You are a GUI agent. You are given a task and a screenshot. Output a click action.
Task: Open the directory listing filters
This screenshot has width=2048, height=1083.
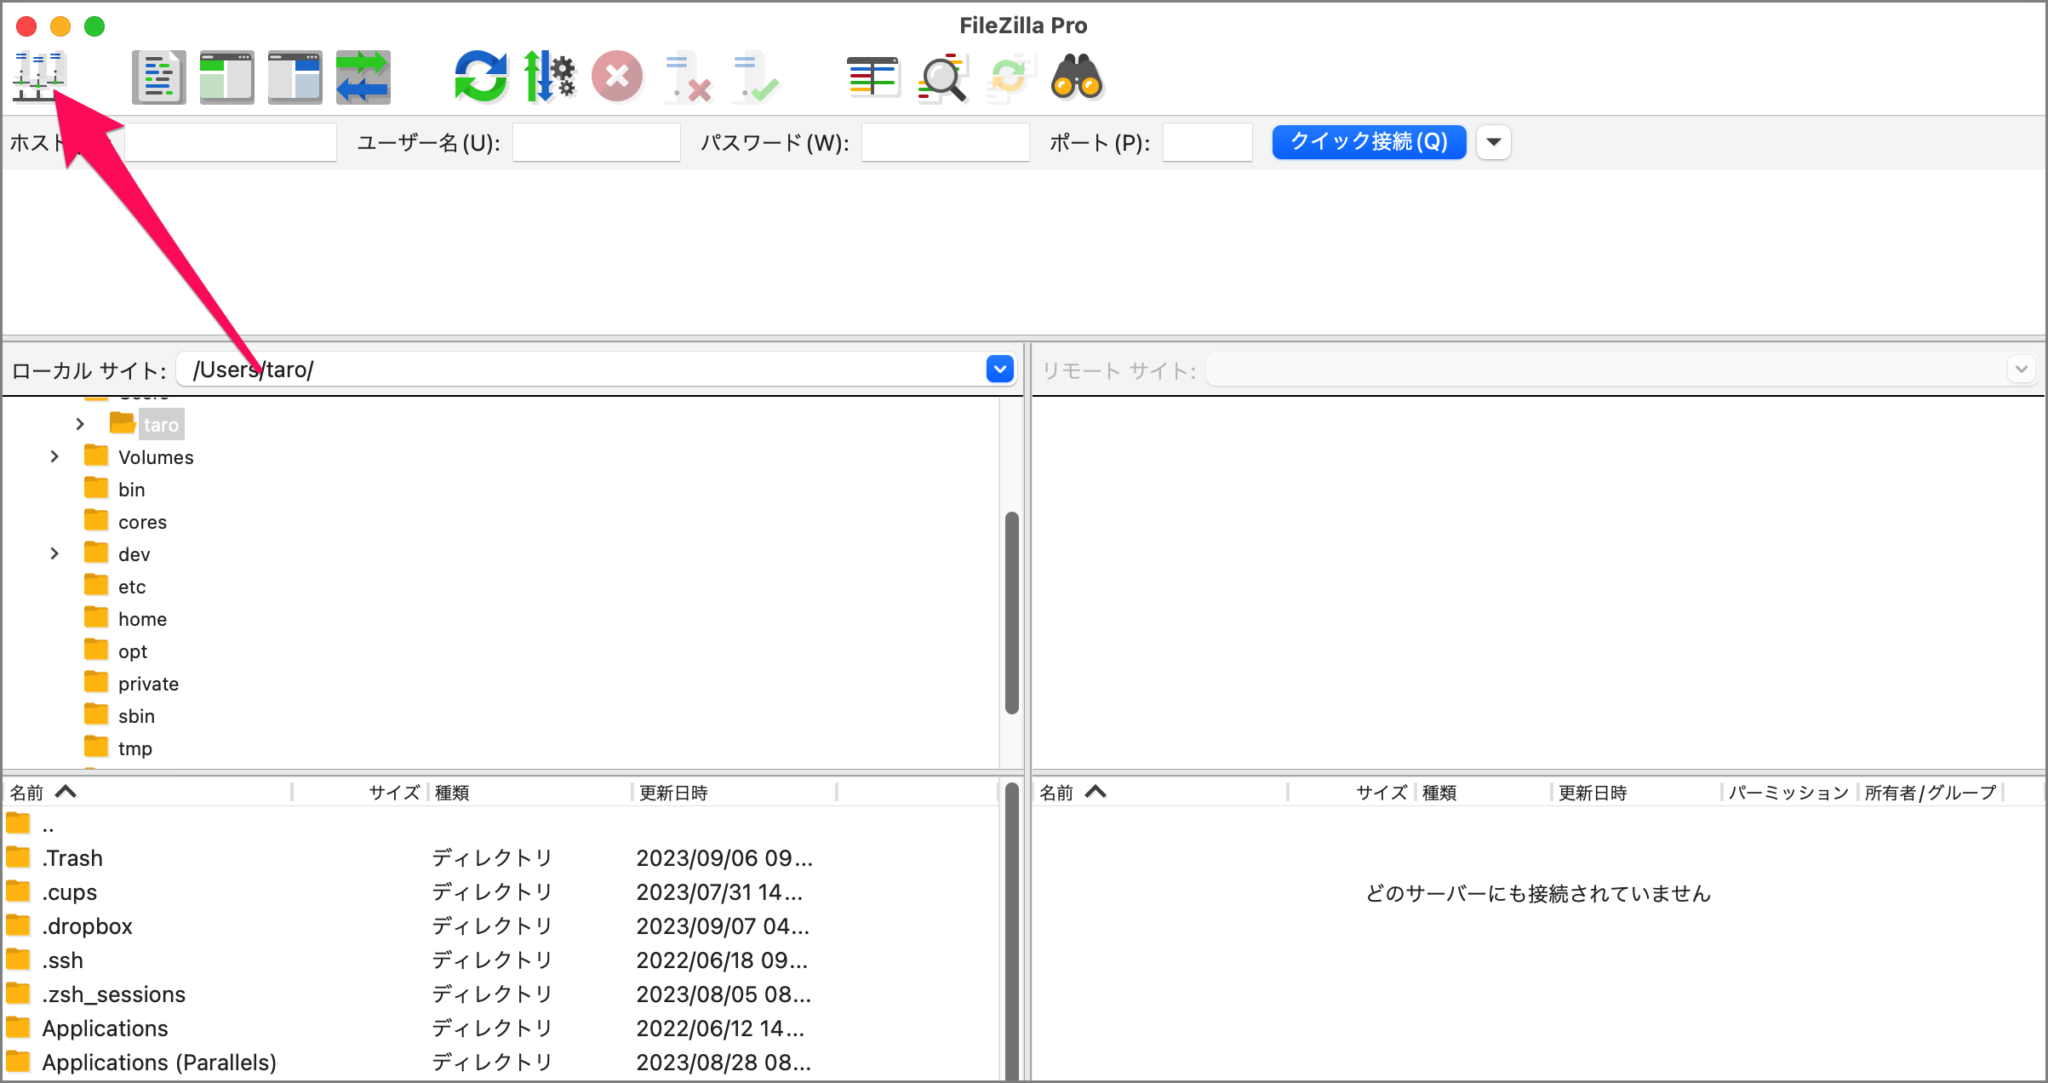[873, 75]
